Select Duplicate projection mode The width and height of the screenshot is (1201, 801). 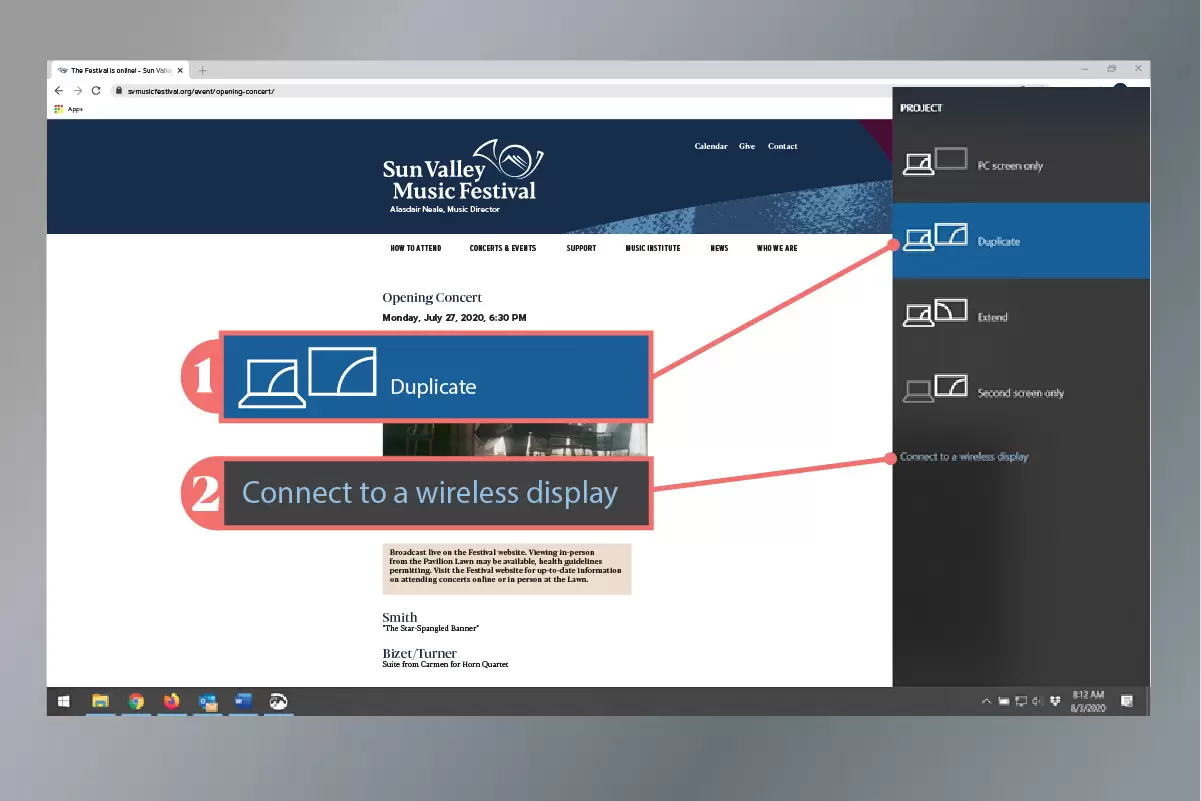click(1020, 241)
